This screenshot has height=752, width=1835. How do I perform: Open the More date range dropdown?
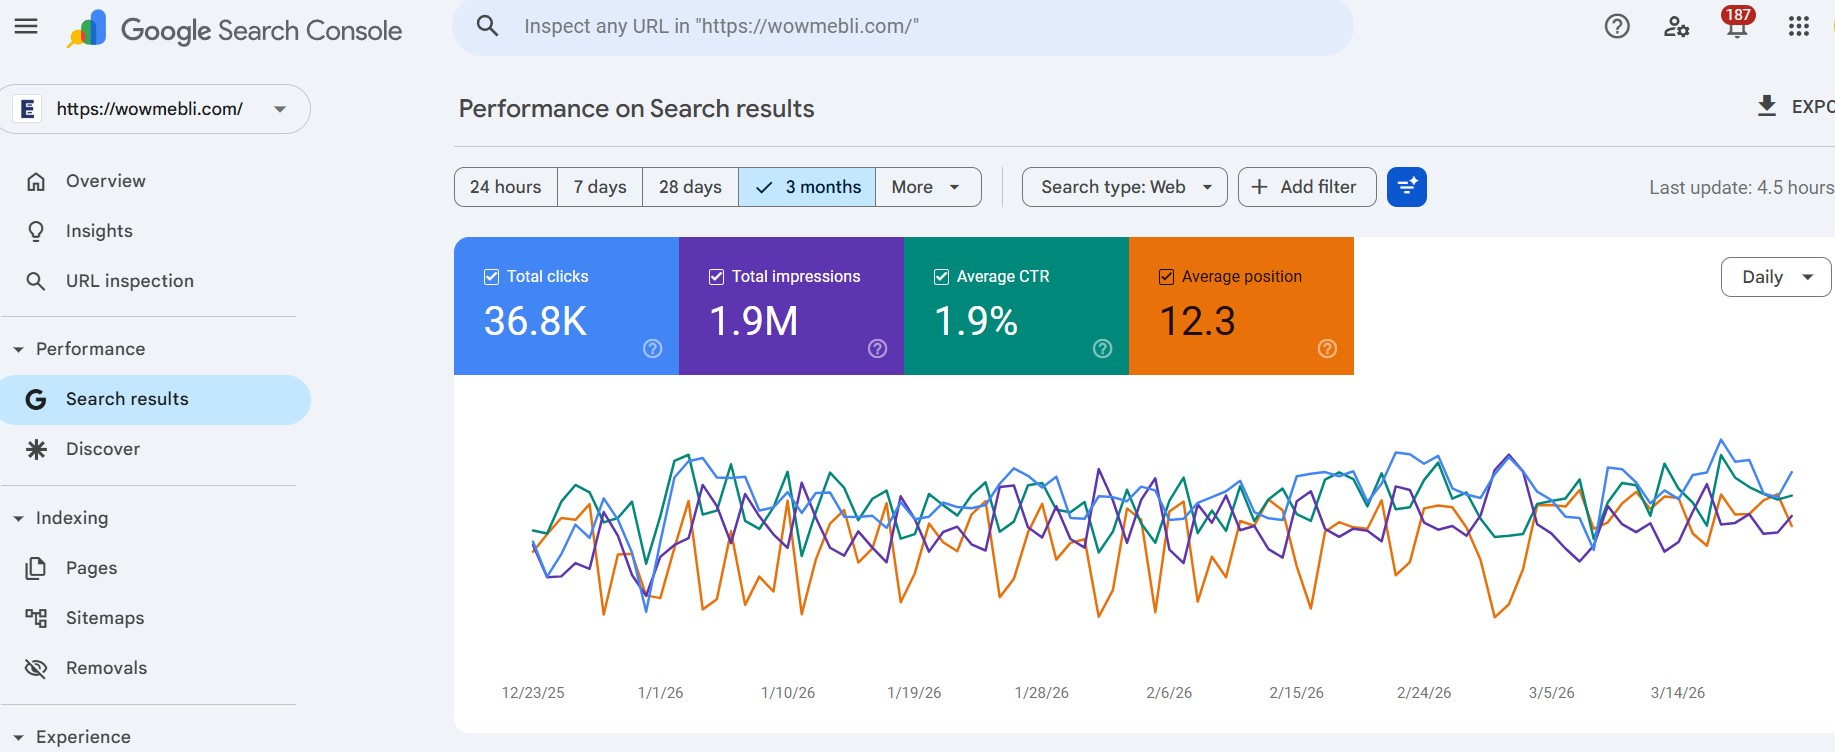click(x=928, y=187)
